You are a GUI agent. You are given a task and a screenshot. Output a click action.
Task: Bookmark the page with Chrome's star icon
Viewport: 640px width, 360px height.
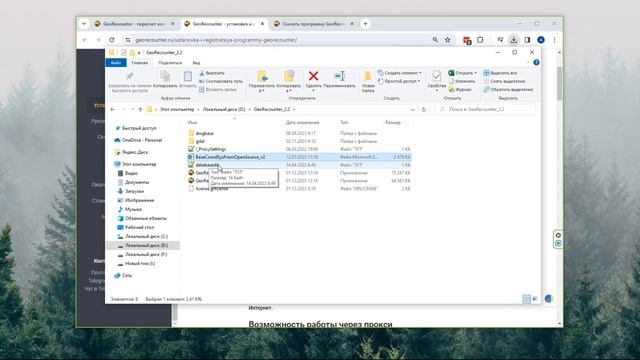click(x=448, y=40)
